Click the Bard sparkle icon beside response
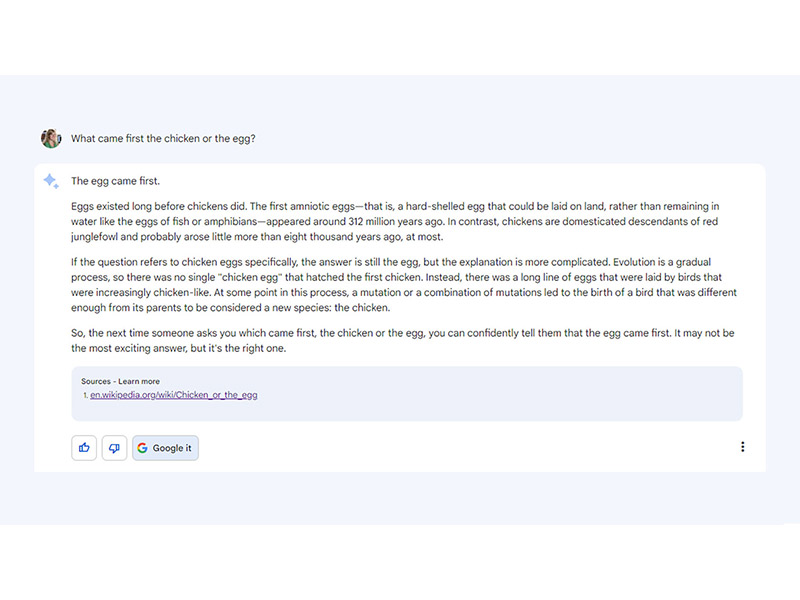This screenshot has width=800, height=600. click(51, 181)
